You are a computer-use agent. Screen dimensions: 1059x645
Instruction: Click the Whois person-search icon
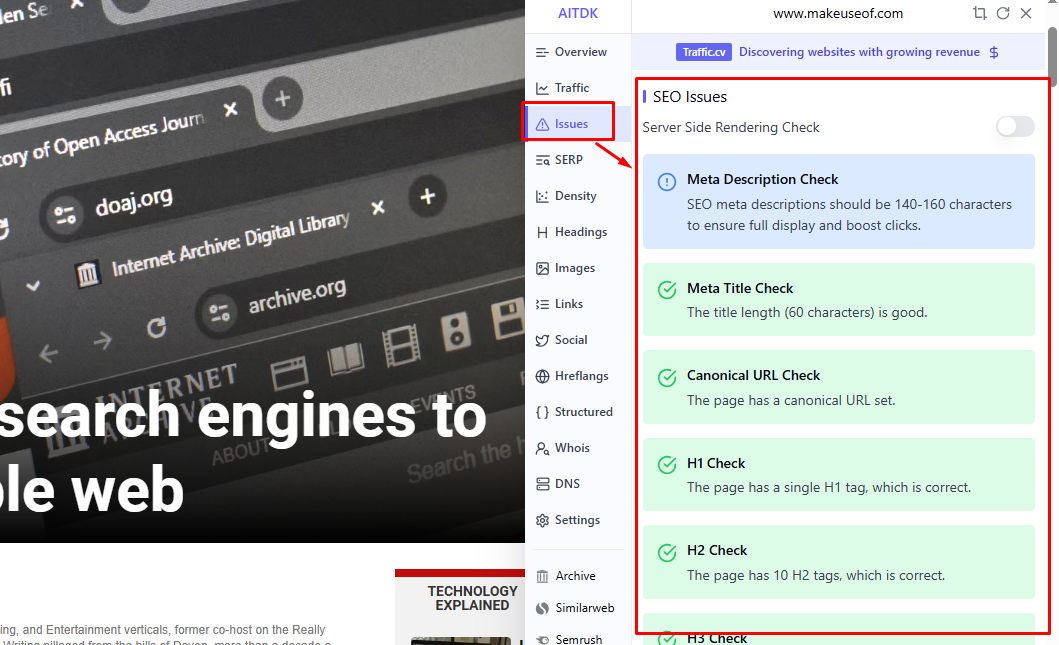click(542, 448)
